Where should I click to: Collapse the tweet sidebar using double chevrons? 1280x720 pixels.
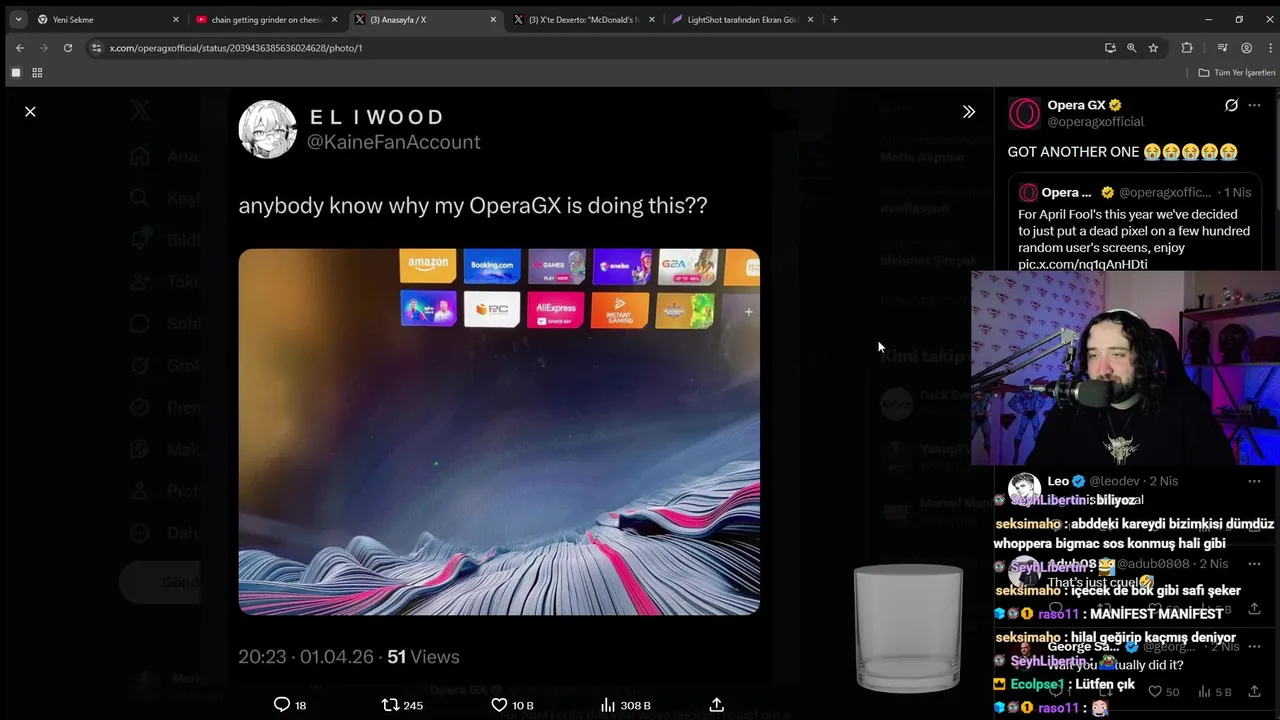tap(968, 112)
